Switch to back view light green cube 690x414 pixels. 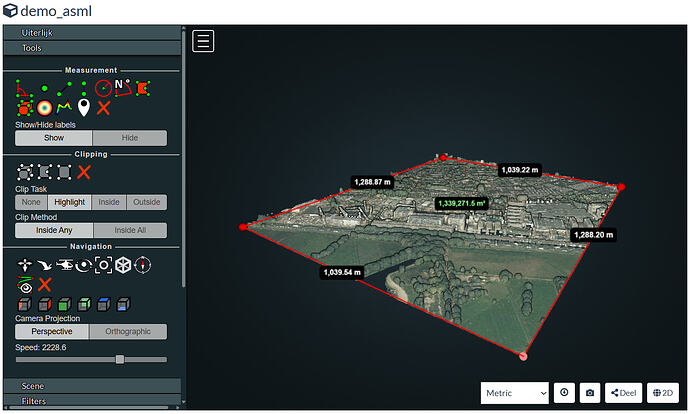84,304
